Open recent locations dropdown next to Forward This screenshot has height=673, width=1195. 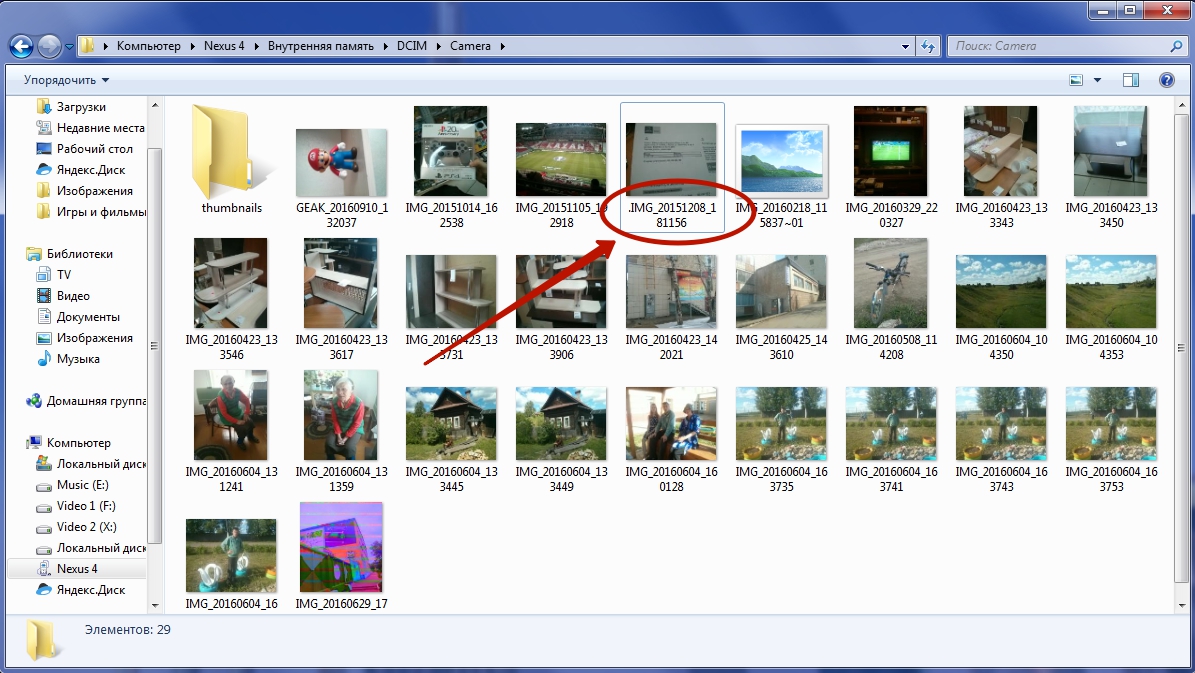tap(69, 46)
